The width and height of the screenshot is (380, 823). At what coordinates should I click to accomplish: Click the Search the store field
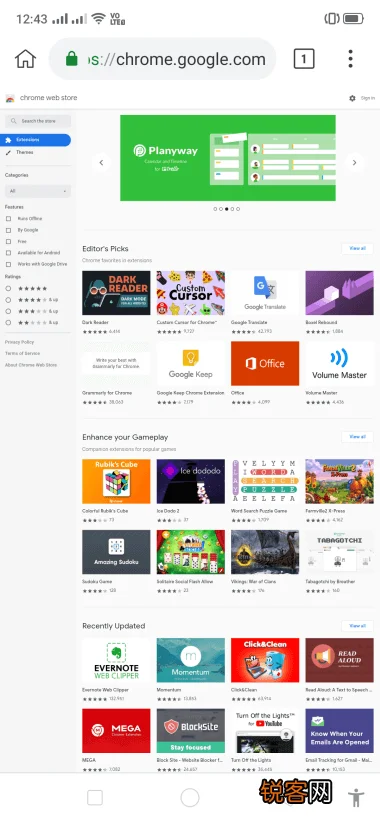point(38,121)
